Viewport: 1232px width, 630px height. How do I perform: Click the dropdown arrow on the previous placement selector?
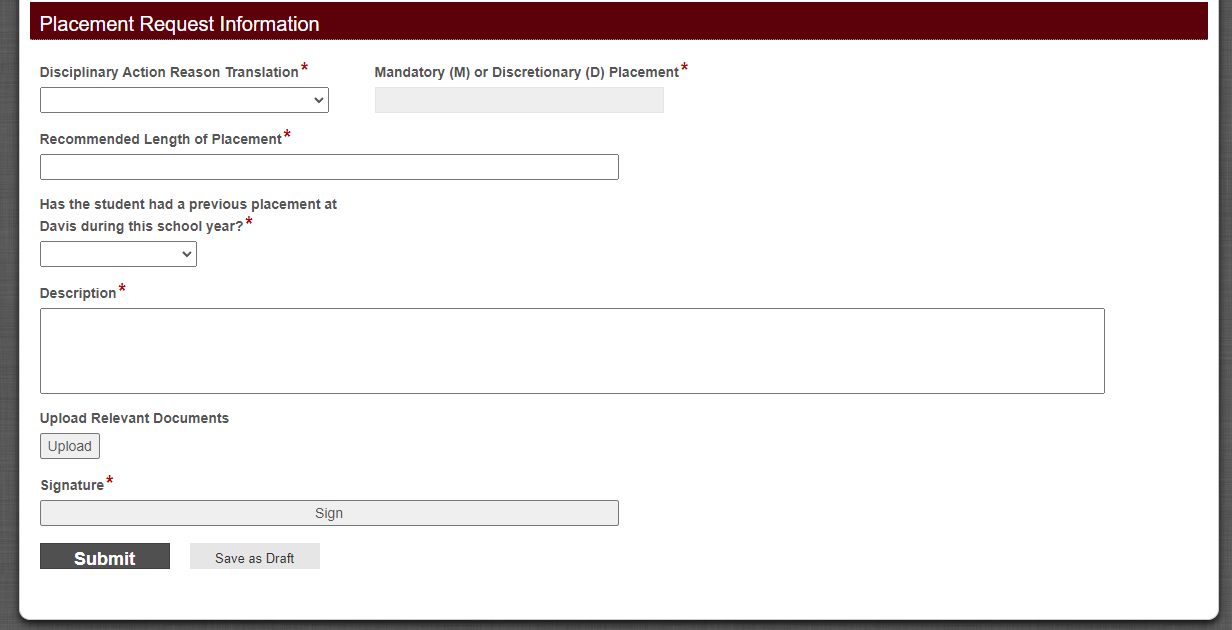click(x=186, y=253)
